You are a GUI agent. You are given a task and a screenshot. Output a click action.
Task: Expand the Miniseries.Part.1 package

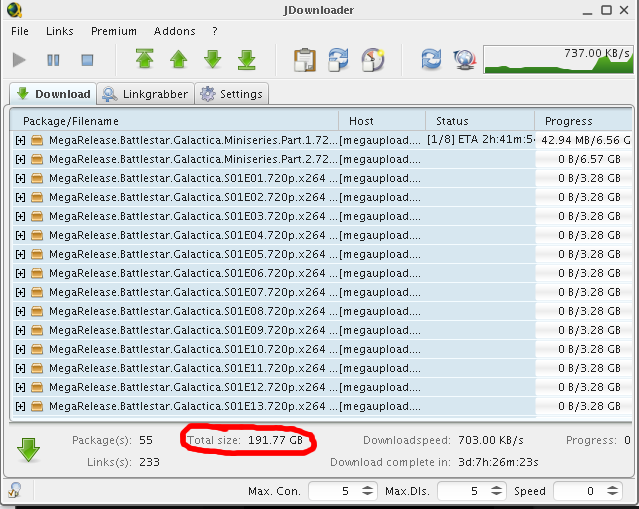[x=20, y=141]
